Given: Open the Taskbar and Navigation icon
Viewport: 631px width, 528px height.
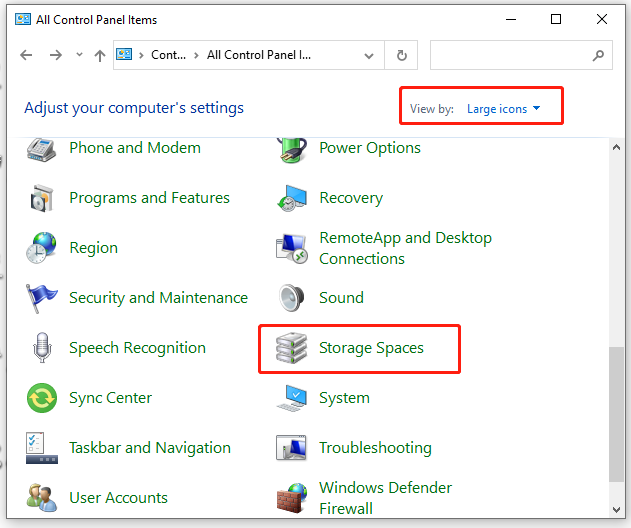Looking at the screenshot, I should coord(42,448).
